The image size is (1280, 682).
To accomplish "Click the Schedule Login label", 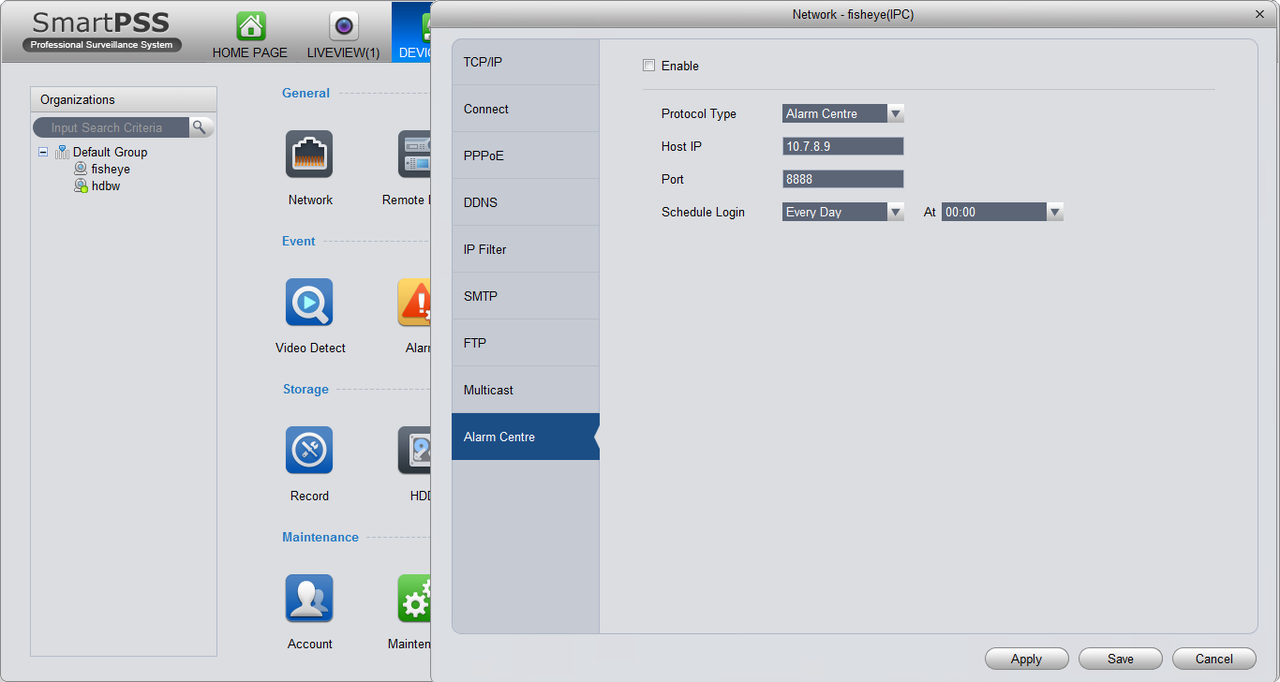I will pos(703,212).
